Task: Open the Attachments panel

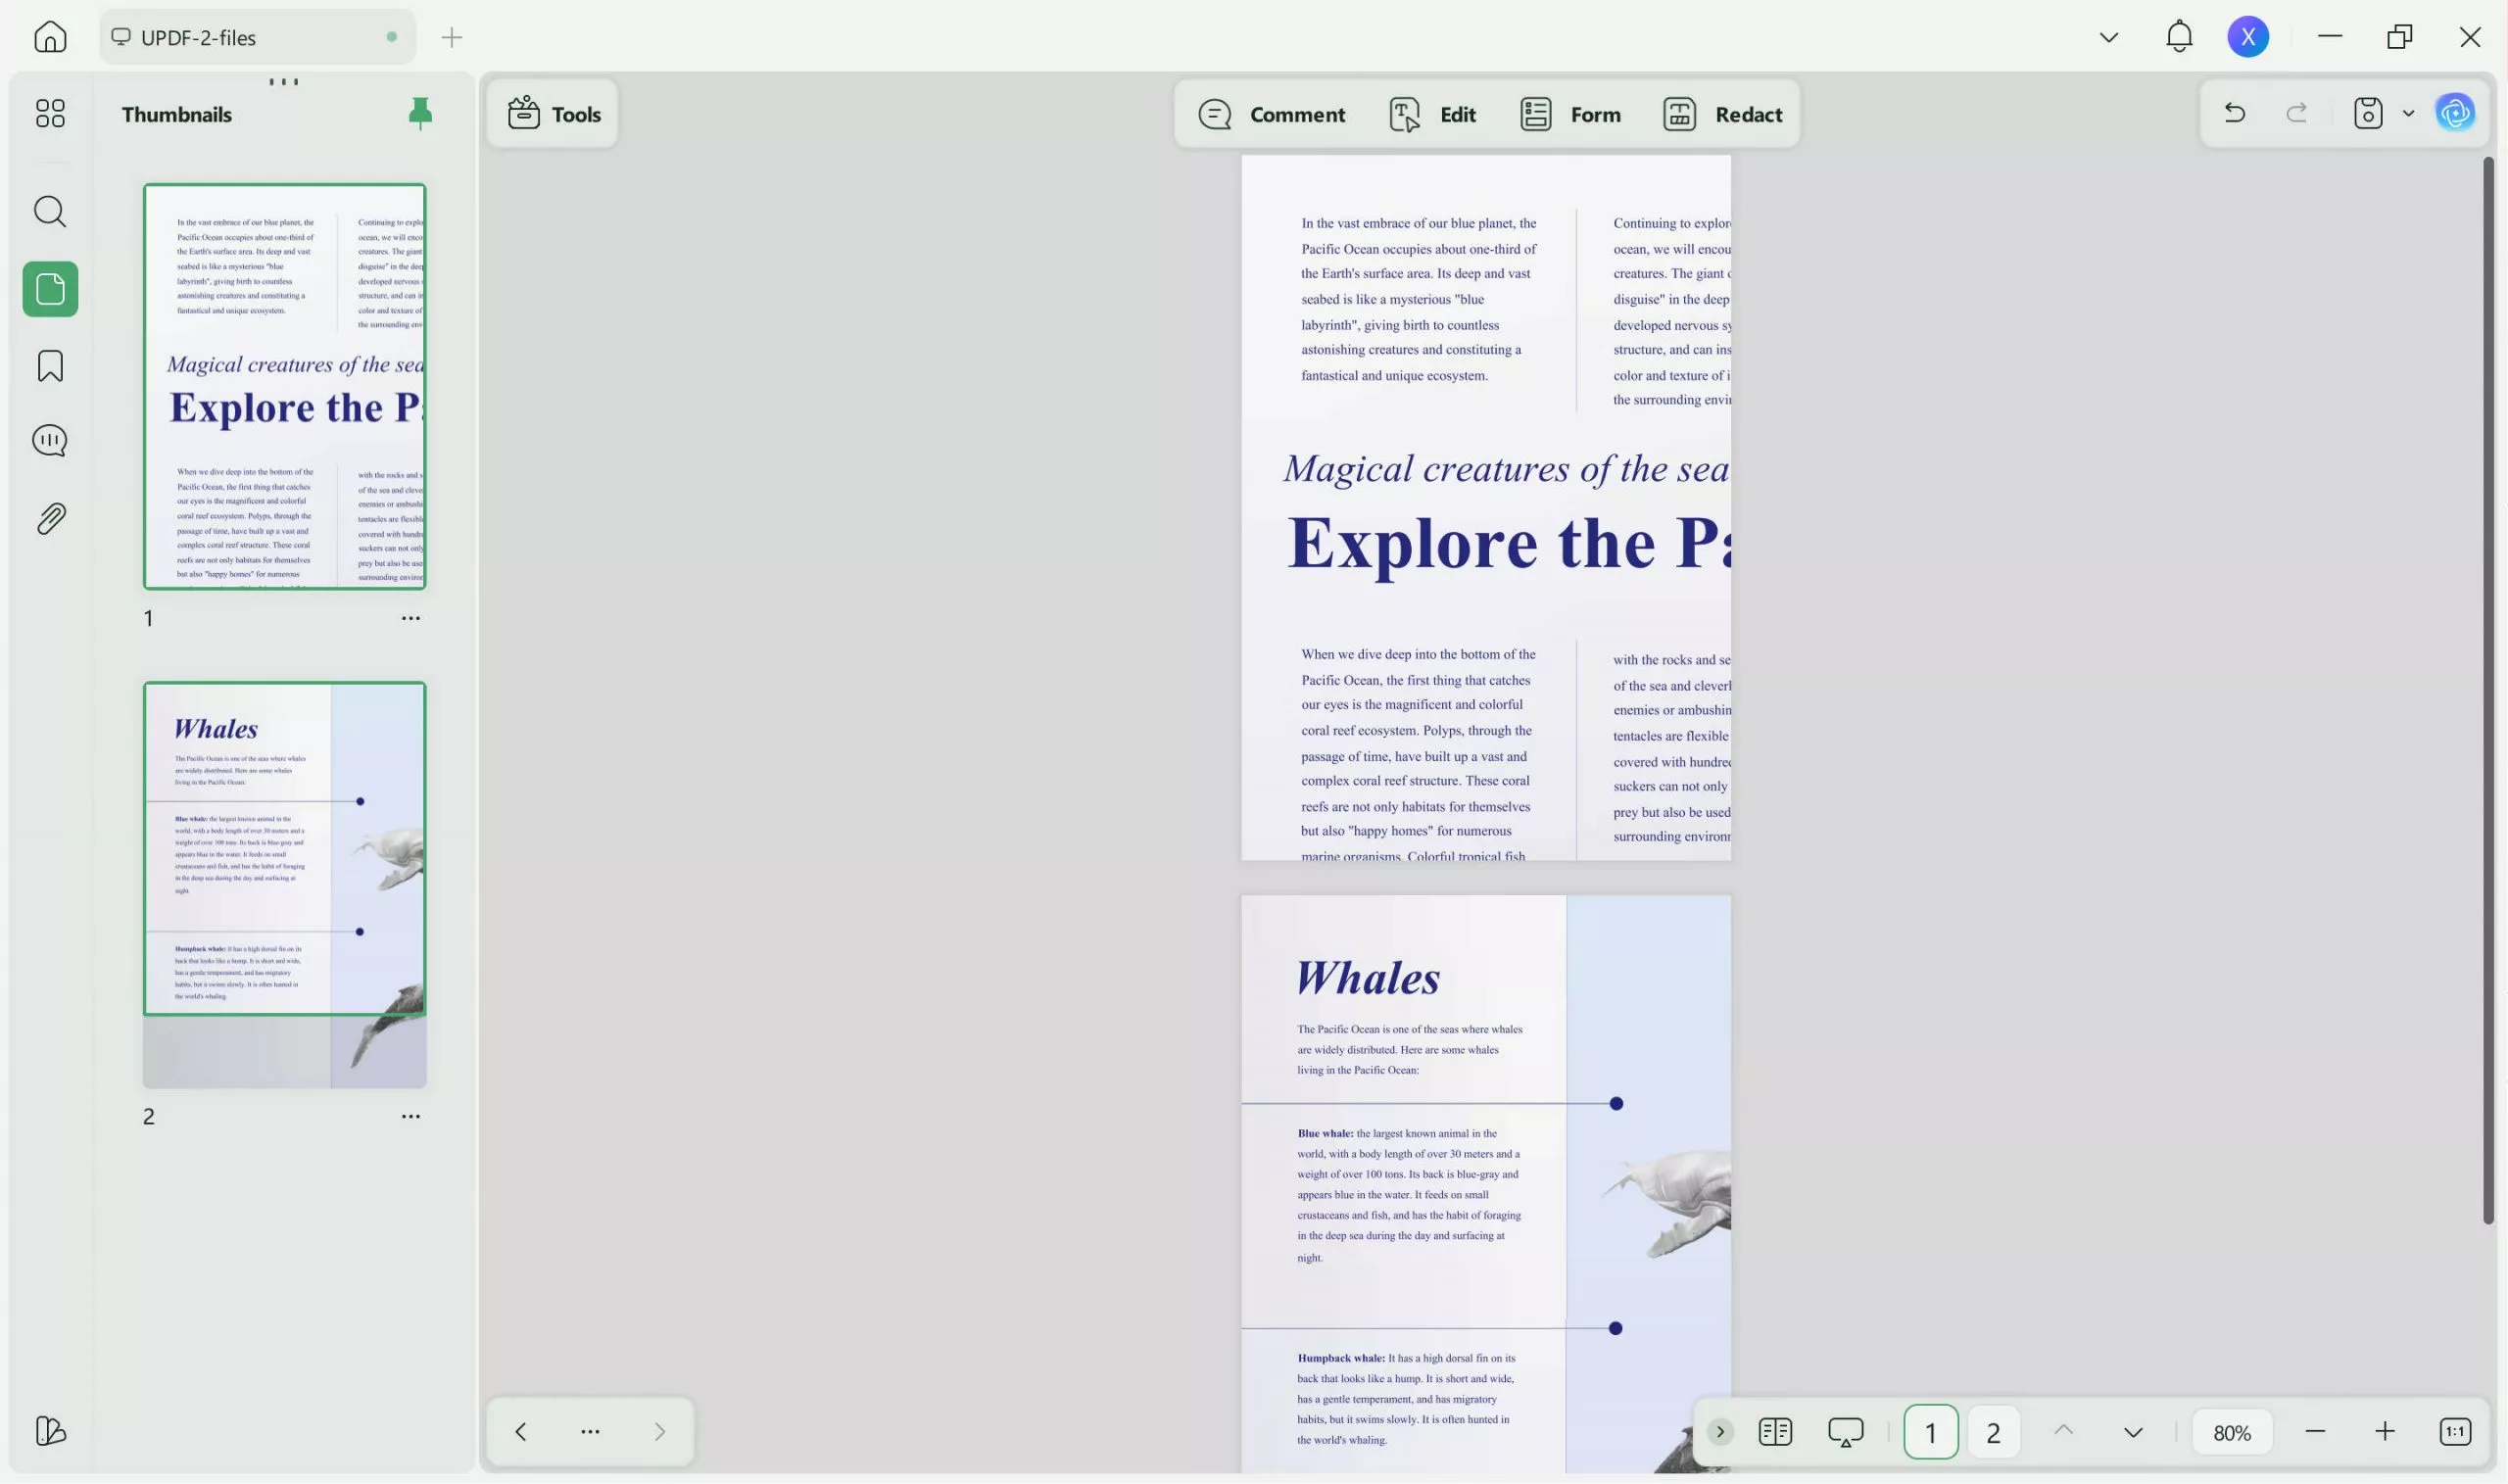Action: pyautogui.click(x=49, y=516)
